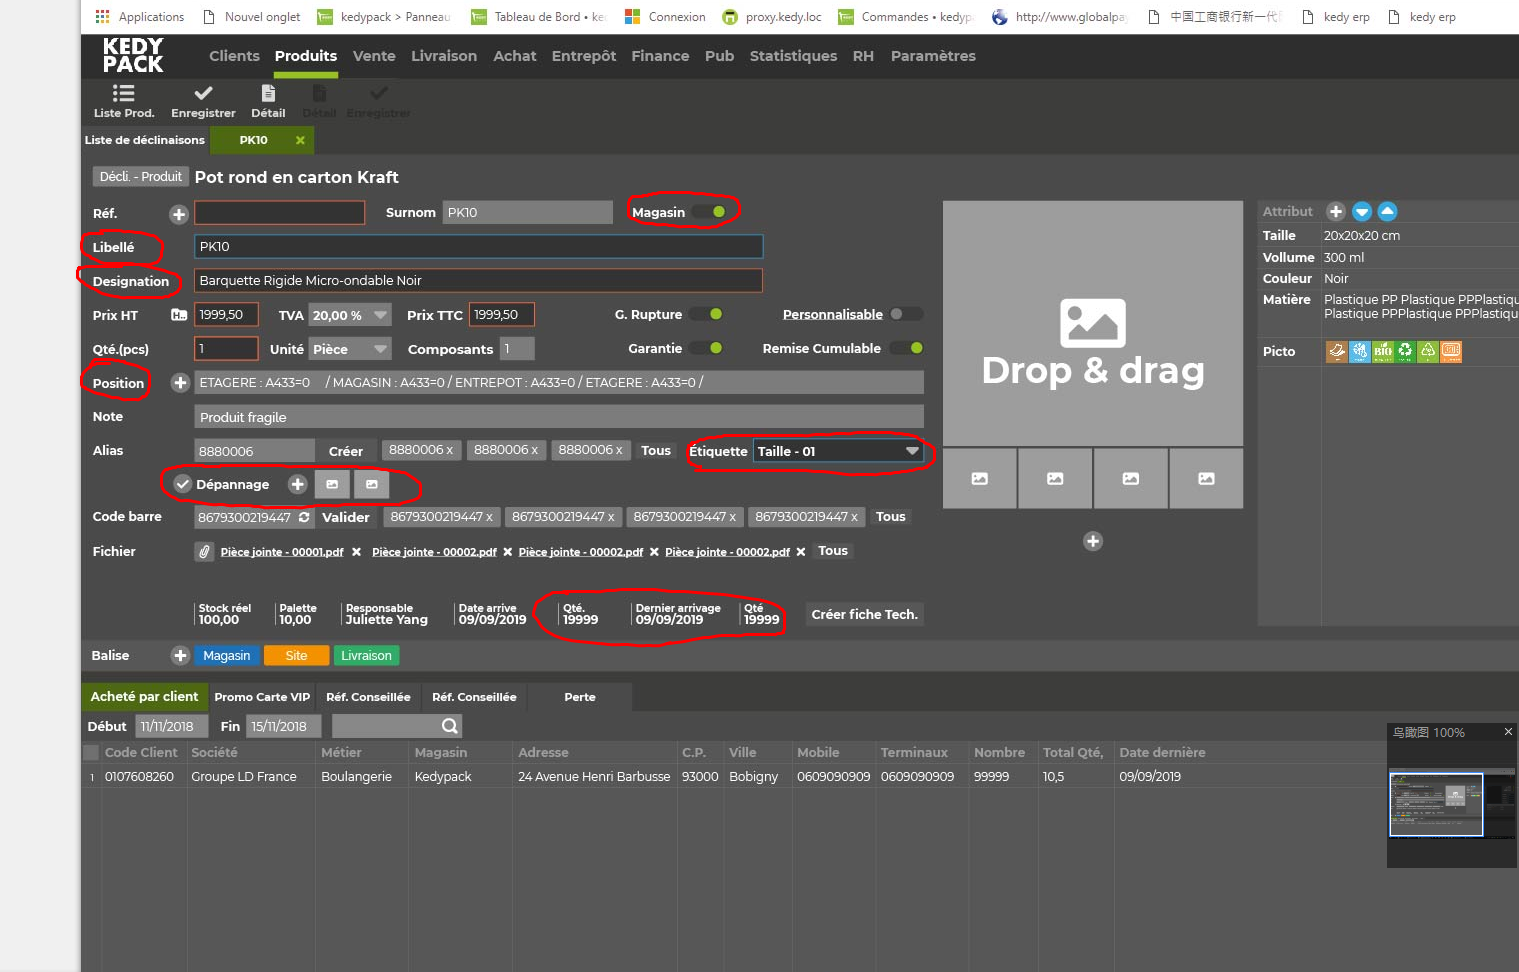The width and height of the screenshot is (1519, 972).
Task: Add an attribute with the Attribut plus icon
Action: pyautogui.click(x=1335, y=212)
